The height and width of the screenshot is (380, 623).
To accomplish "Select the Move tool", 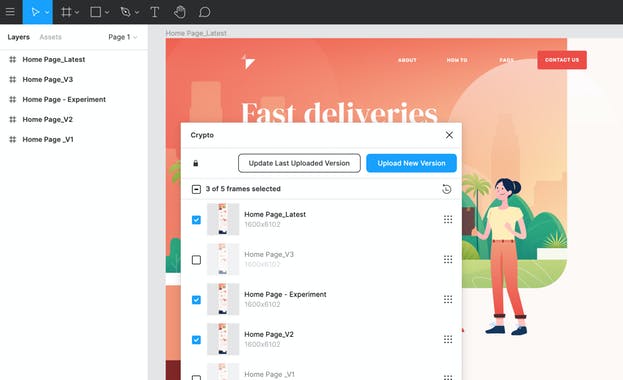I will (35, 12).
